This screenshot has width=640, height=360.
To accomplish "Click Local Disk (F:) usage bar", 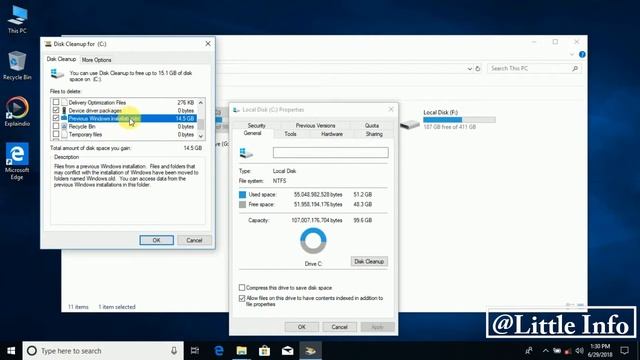I will 459,120.
